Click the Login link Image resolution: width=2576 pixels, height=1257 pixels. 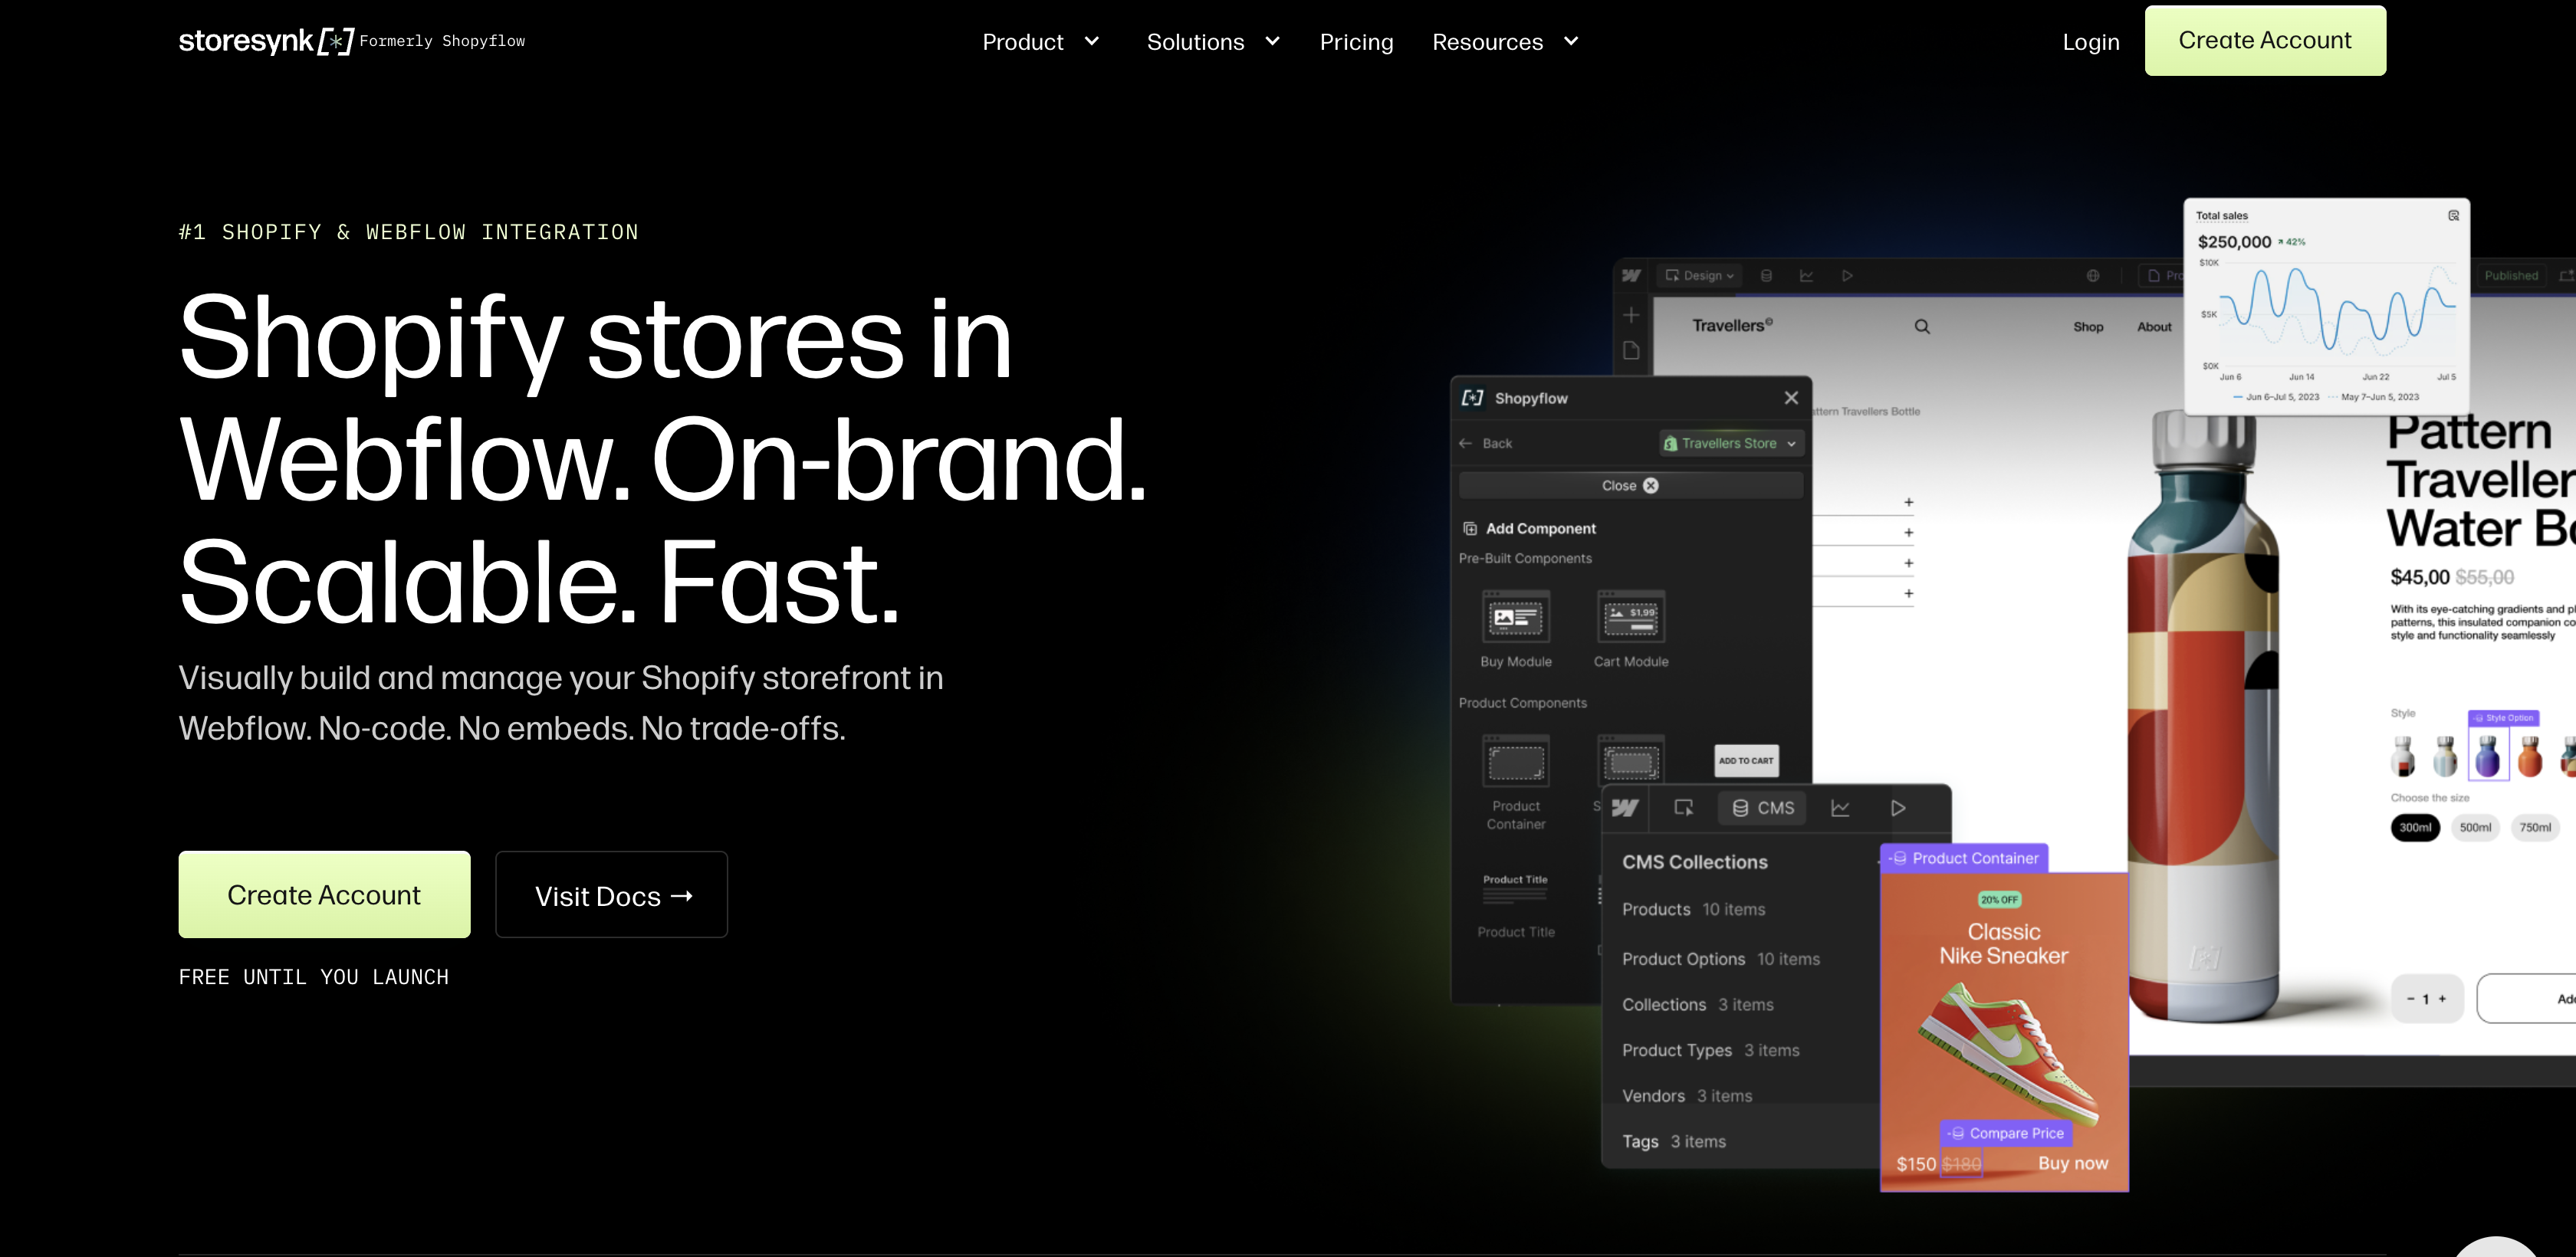point(2091,42)
